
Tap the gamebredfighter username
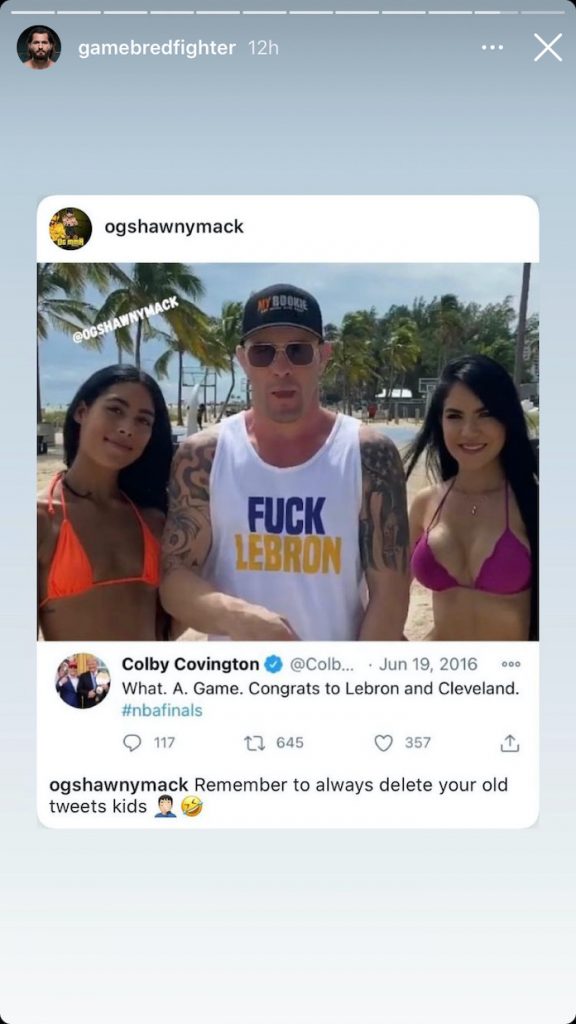pos(157,48)
